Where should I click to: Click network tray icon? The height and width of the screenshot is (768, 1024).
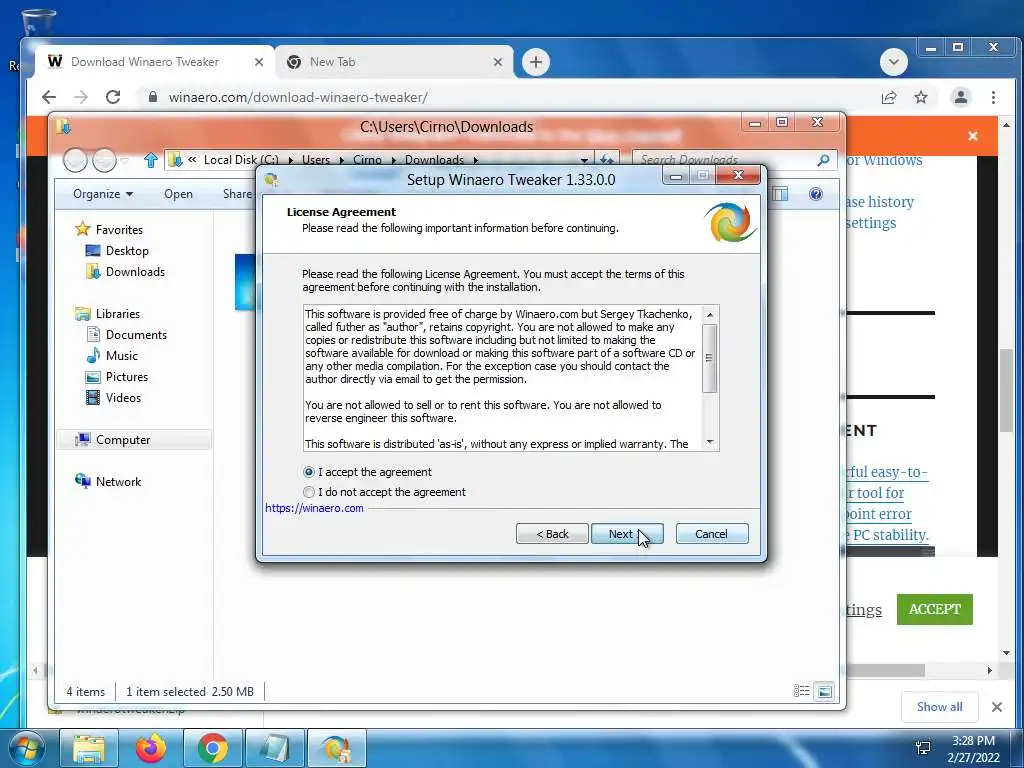[x=923, y=748]
